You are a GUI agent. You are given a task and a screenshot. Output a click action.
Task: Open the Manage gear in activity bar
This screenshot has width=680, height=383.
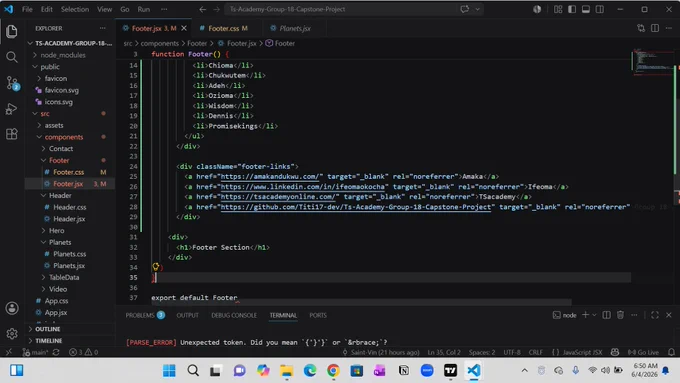point(12,333)
